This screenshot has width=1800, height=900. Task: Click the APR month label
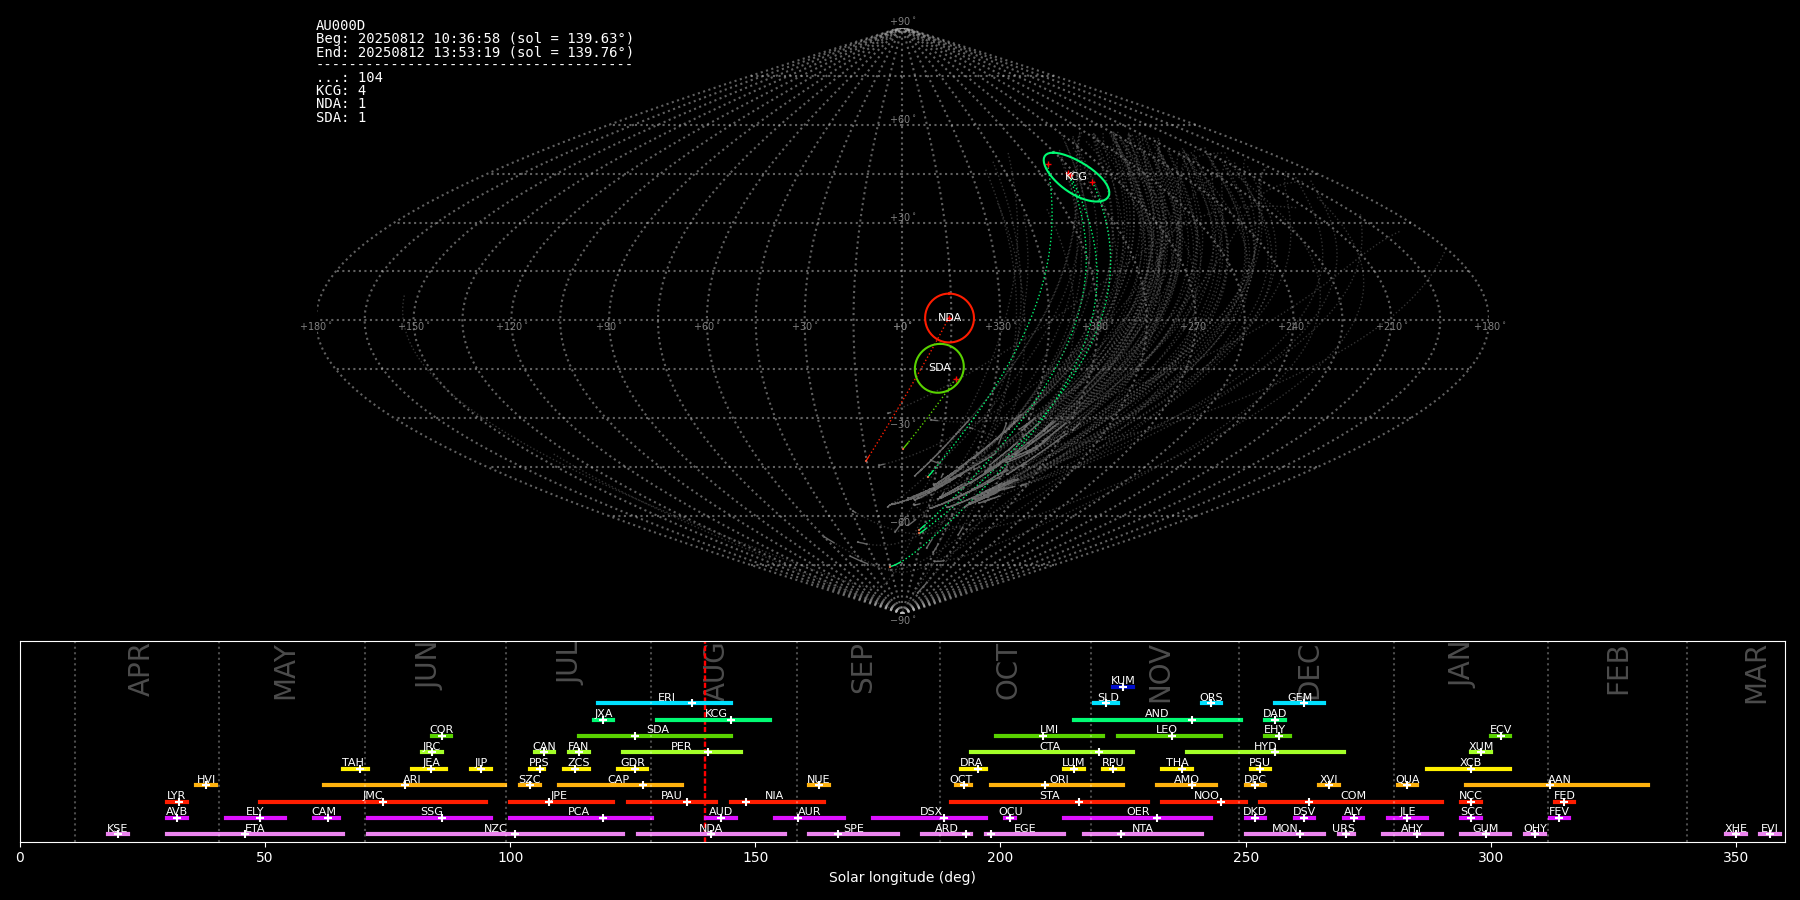[x=139, y=670]
